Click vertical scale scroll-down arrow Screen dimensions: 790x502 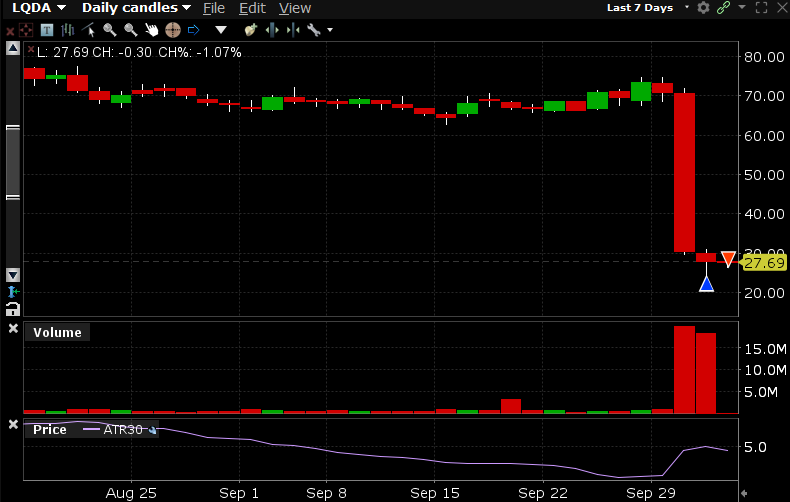13,275
